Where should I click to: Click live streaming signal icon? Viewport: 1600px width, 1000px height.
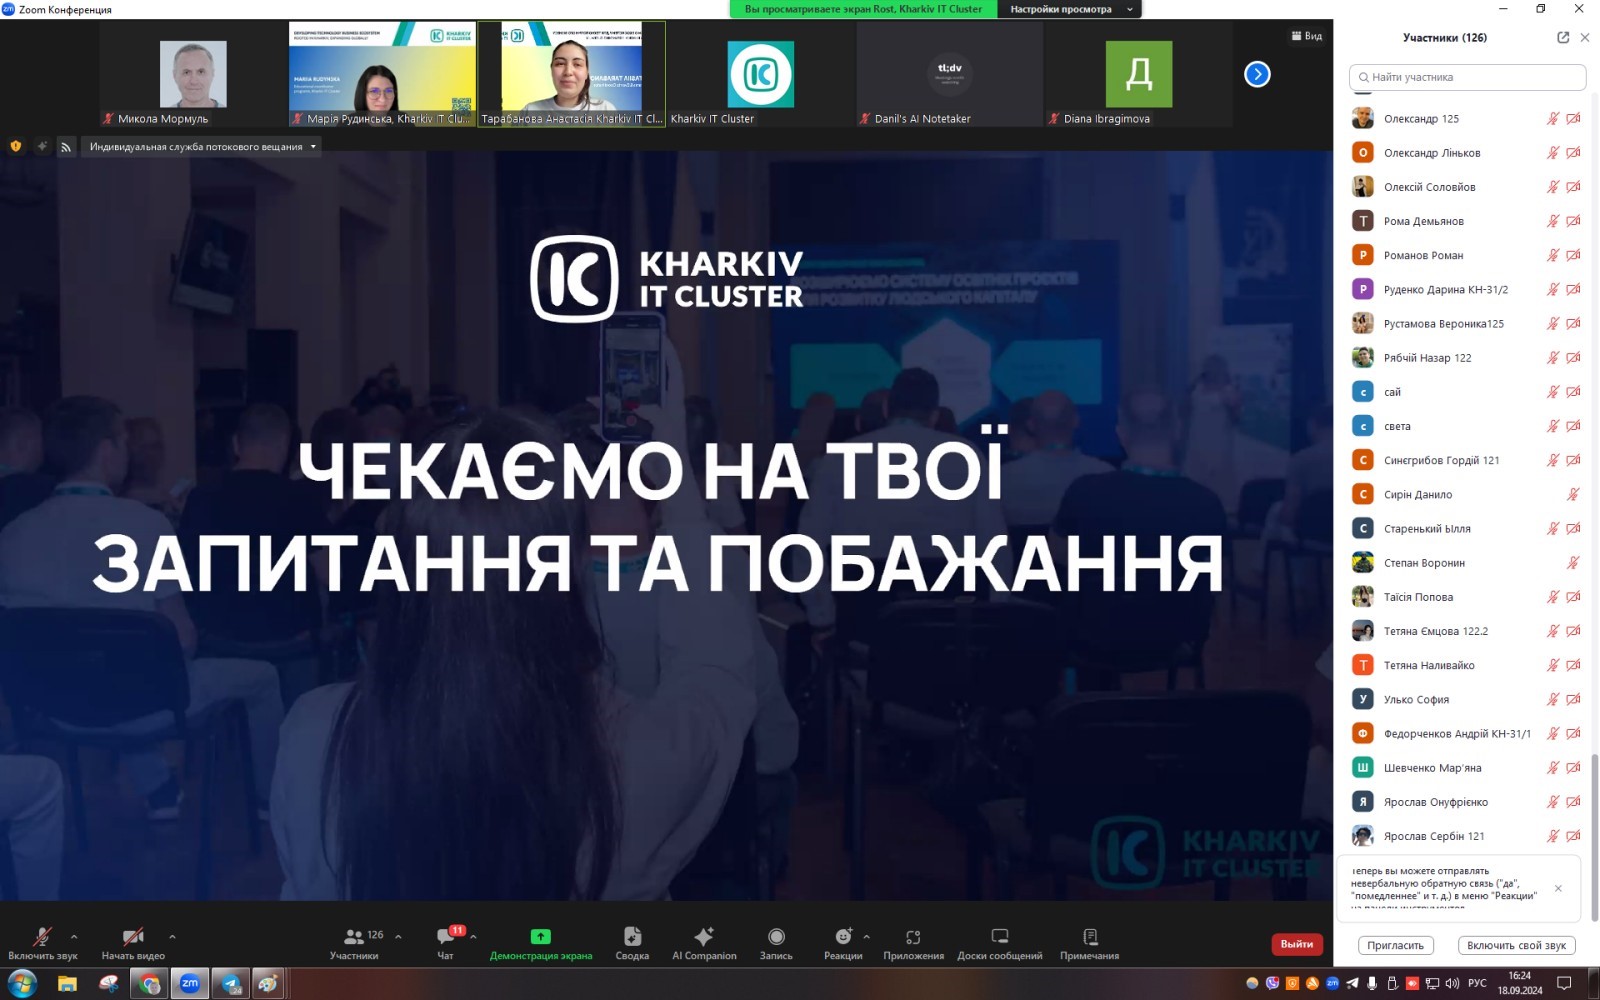[x=65, y=147]
